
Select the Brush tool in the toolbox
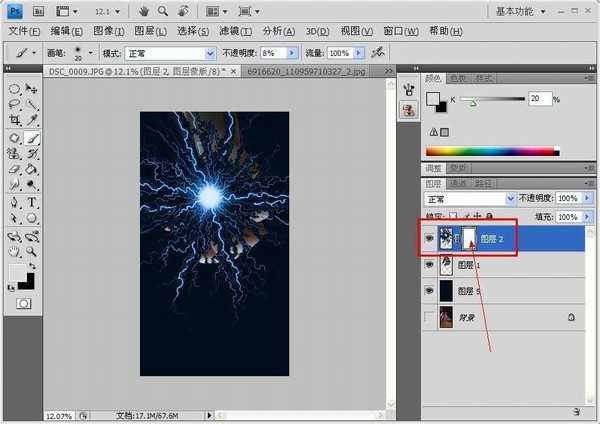(32, 137)
